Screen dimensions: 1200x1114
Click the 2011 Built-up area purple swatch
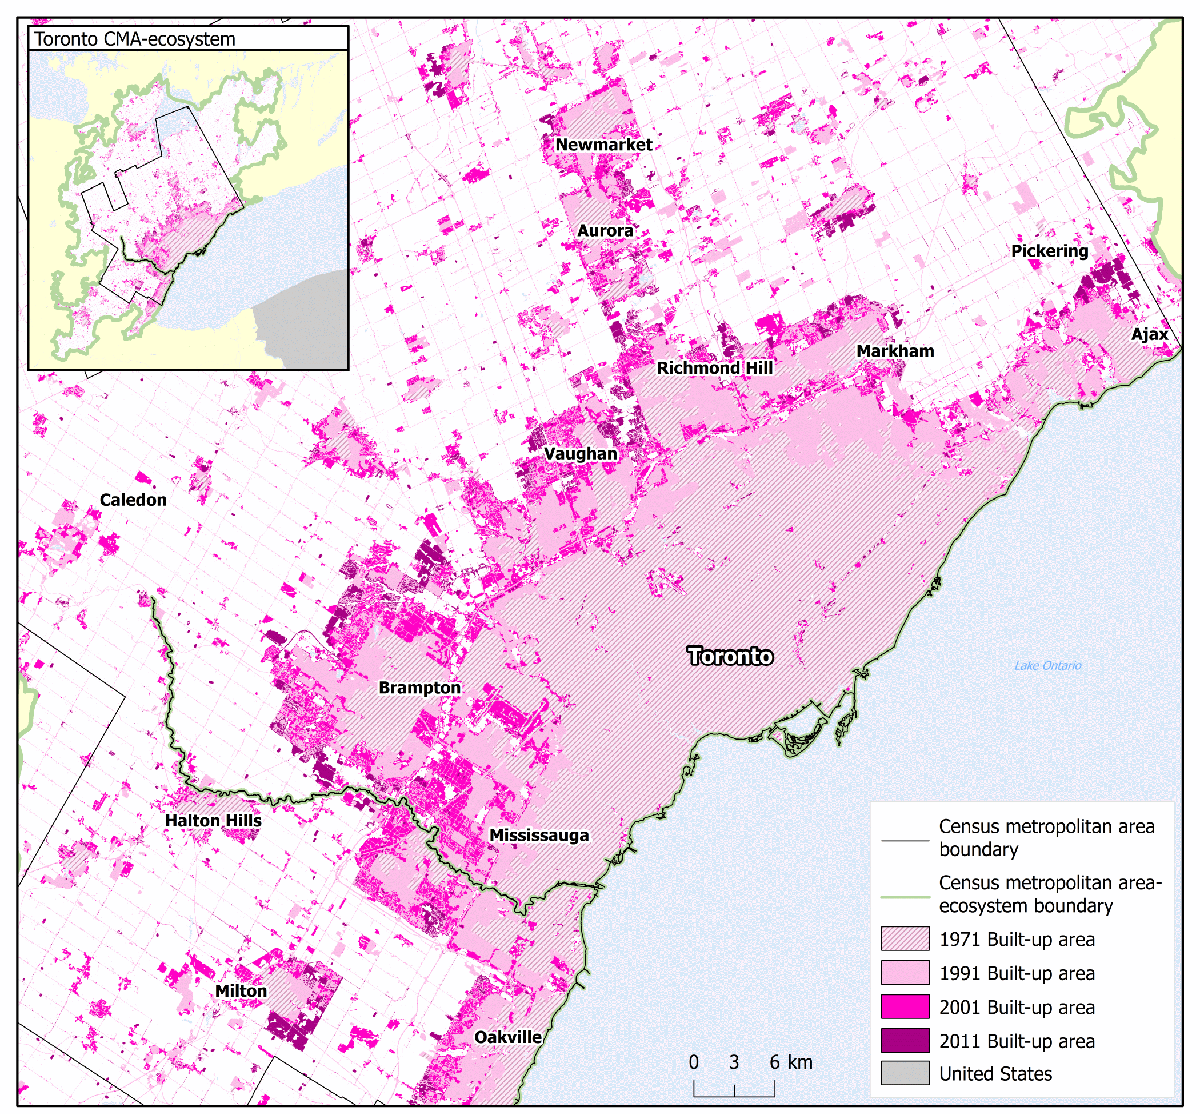(x=905, y=1041)
